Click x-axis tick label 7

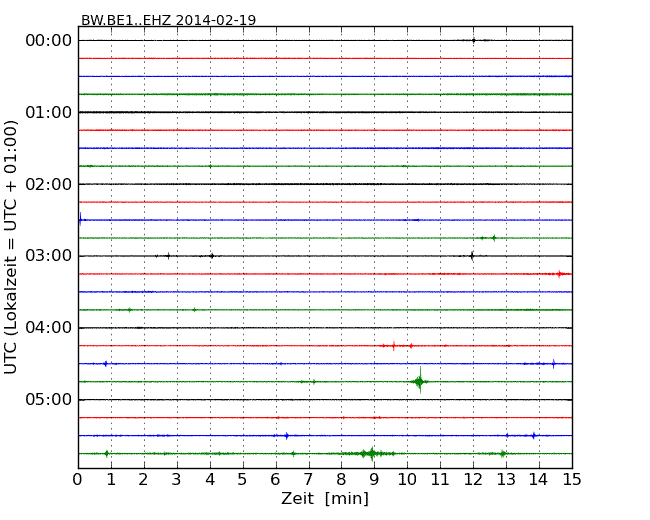308,480
